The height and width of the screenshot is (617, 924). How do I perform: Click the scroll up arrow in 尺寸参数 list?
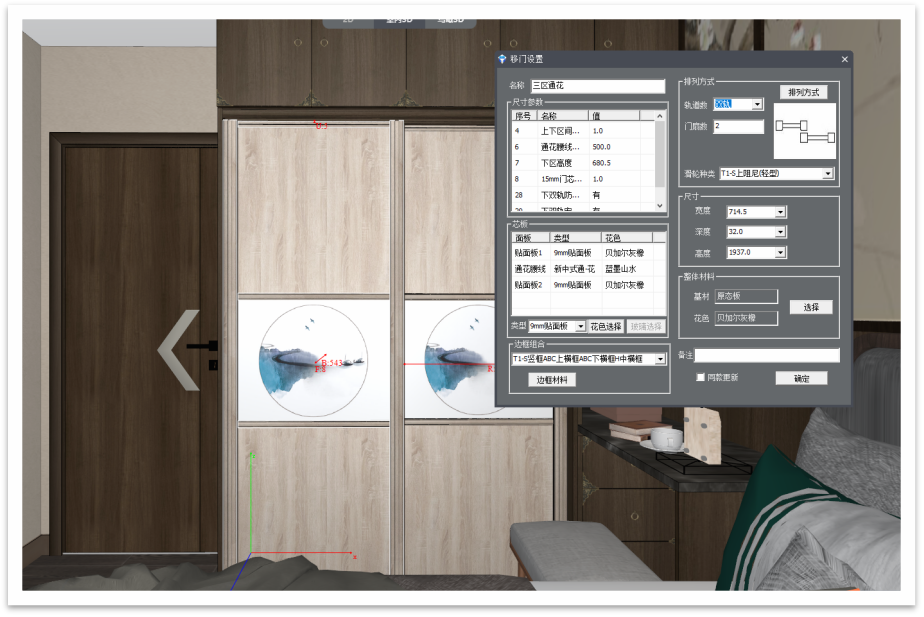(x=660, y=116)
